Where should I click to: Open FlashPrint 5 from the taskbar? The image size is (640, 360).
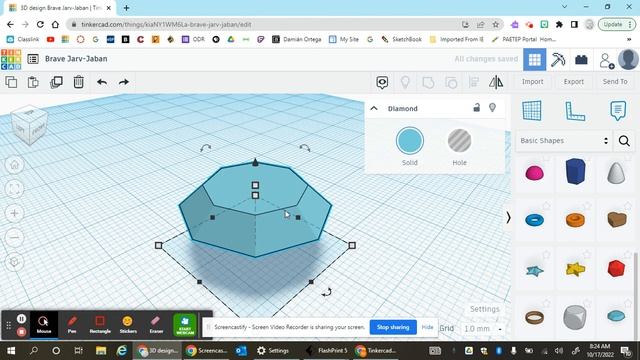327,351
